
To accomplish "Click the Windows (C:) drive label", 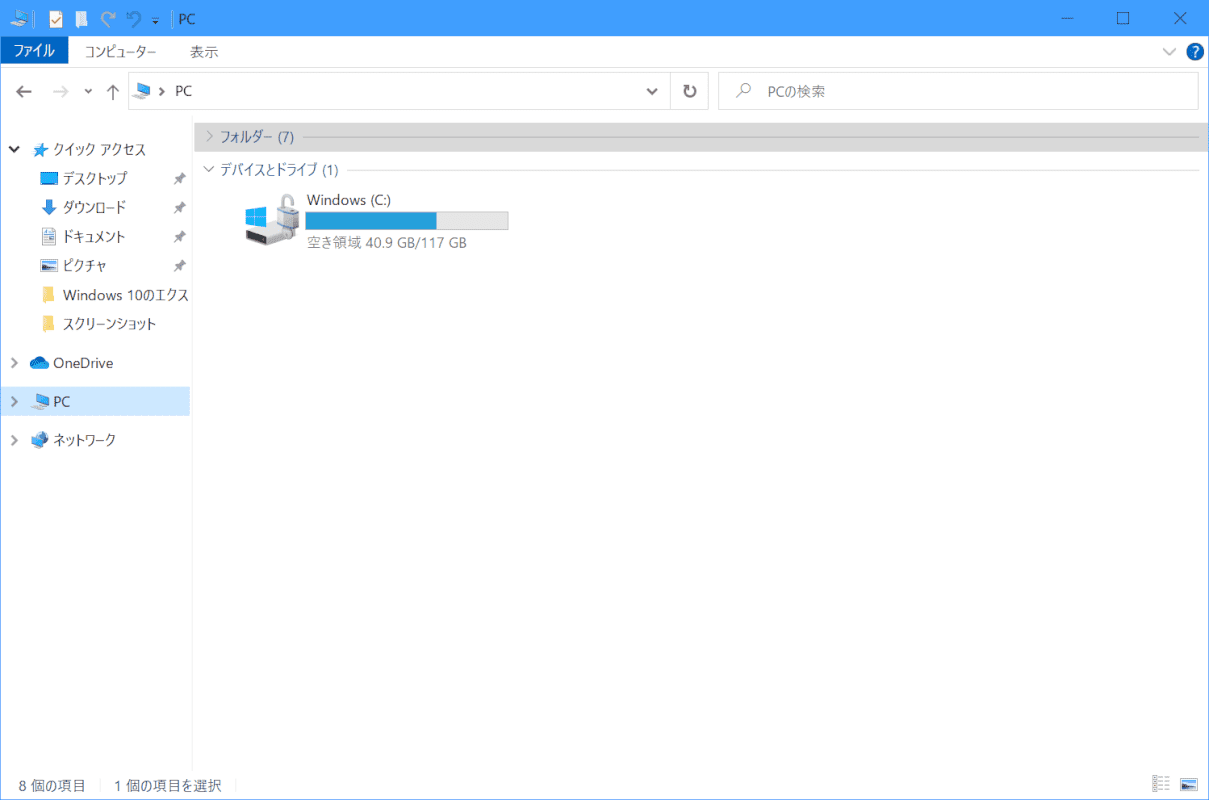I will 348,200.
